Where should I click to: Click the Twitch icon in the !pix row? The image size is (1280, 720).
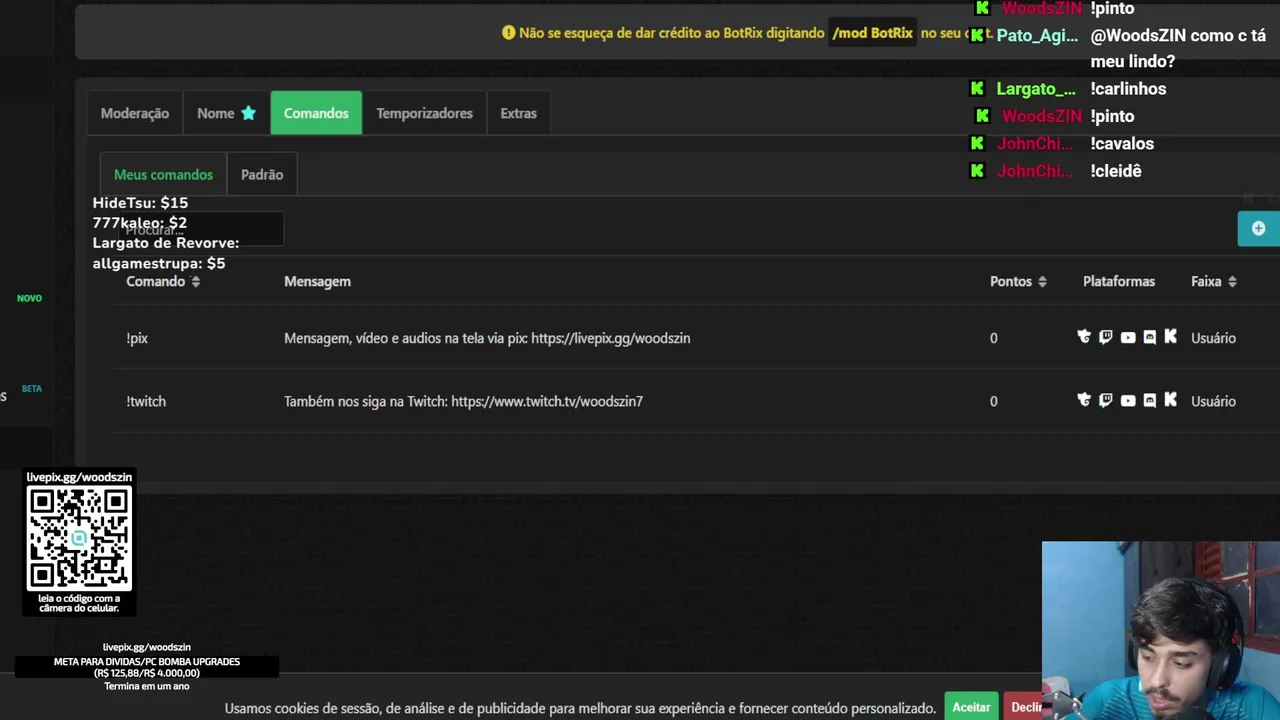click(x=1106, y=337)
